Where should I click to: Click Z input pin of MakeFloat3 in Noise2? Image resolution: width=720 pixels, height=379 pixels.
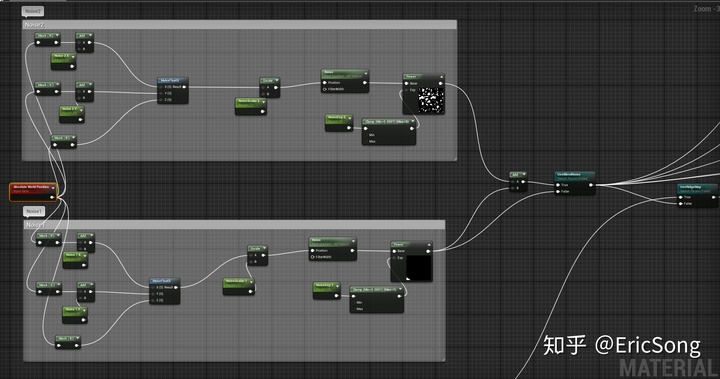coord(161,100)
